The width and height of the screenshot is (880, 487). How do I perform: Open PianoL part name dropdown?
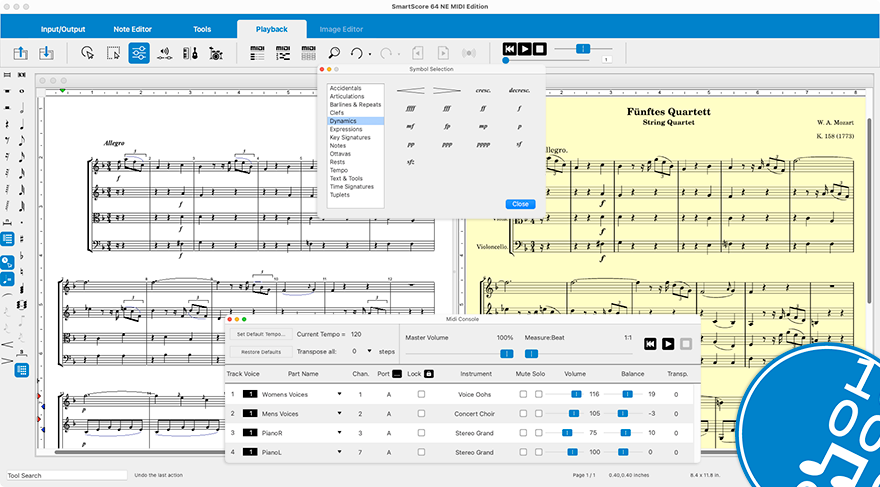pos(340,452)
